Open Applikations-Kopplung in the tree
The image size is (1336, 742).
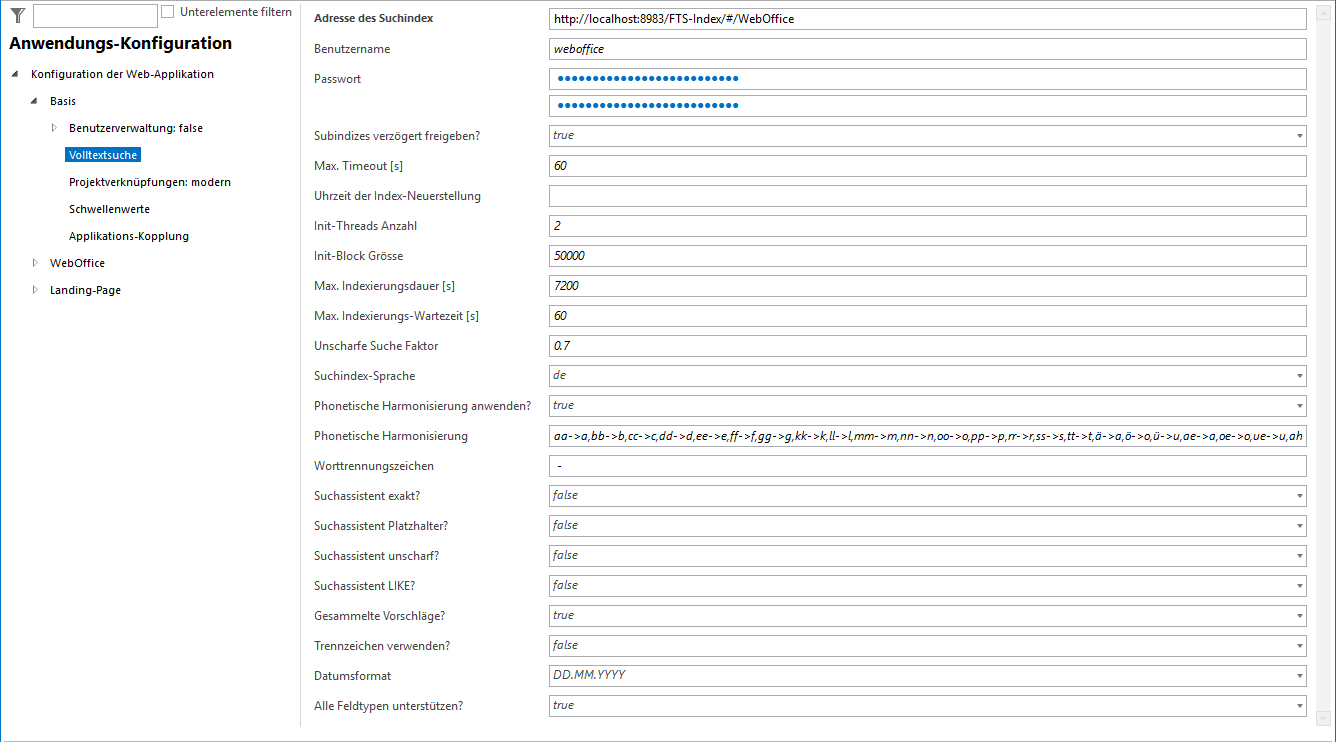[x=129, y=236]
